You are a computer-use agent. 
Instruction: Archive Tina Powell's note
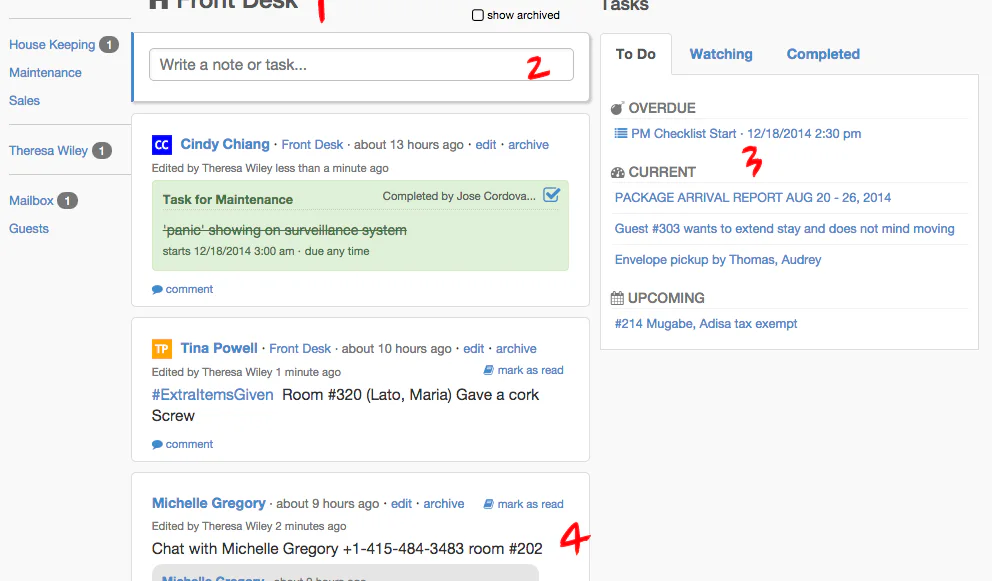(516, 349)
